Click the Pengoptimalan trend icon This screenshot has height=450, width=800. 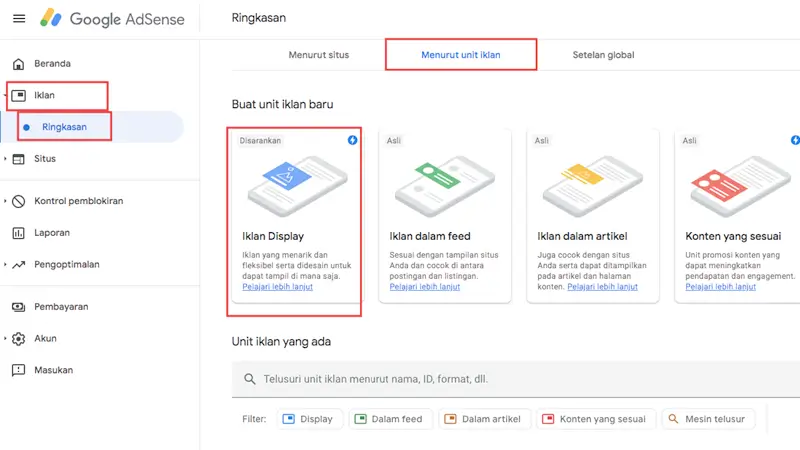(x=18, y=265)
